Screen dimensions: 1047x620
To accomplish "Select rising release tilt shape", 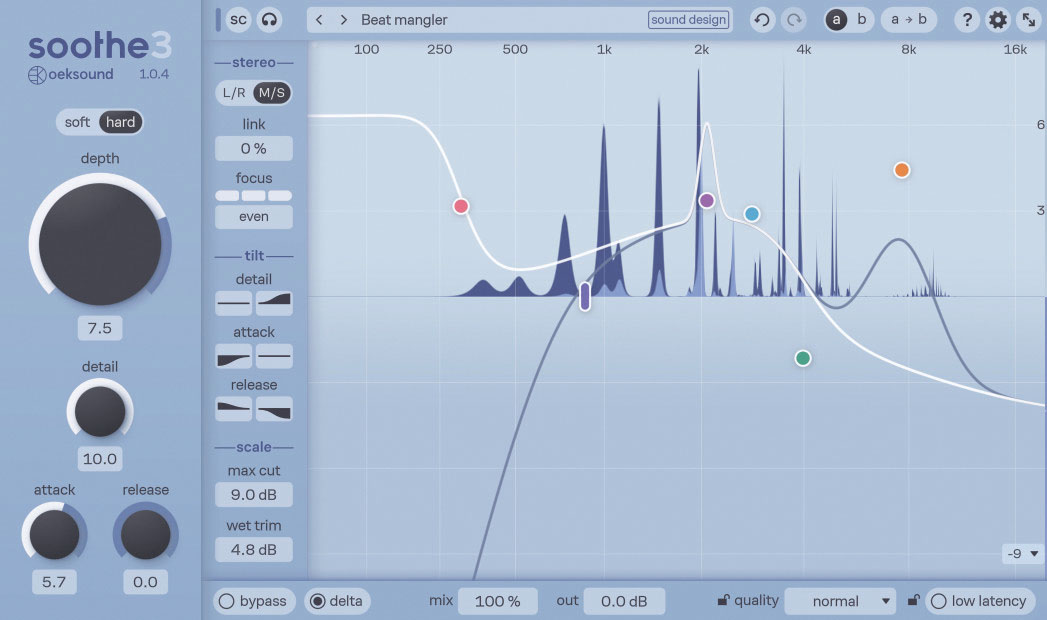I will [x=274, y=408].
